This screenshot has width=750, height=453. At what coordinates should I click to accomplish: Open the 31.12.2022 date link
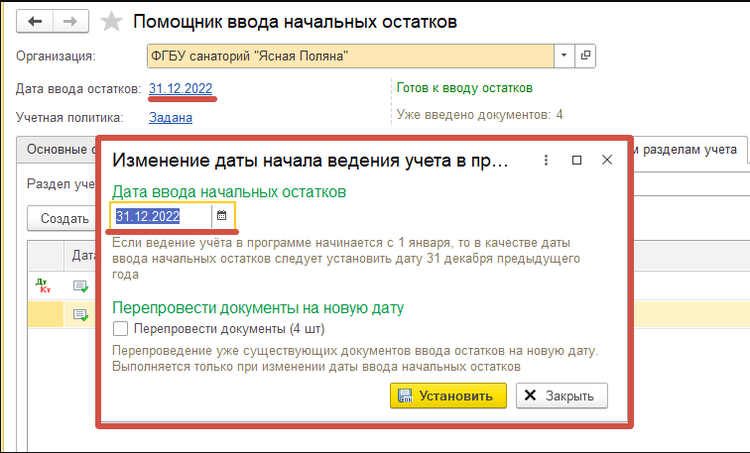(179, 88)
